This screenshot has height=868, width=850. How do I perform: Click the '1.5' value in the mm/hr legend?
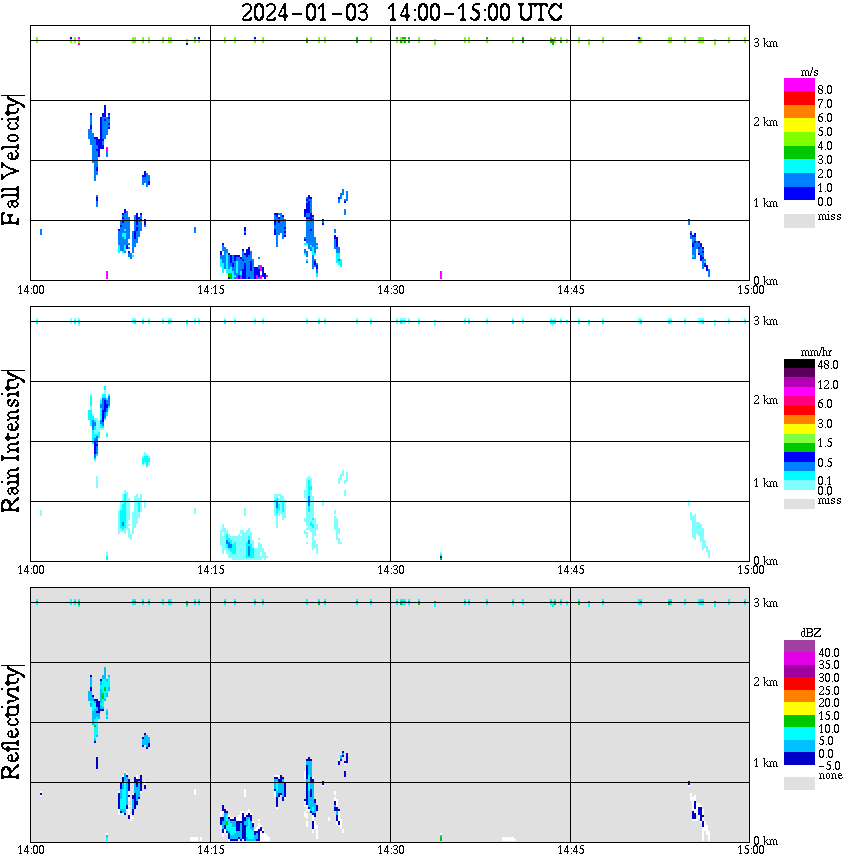825,442
